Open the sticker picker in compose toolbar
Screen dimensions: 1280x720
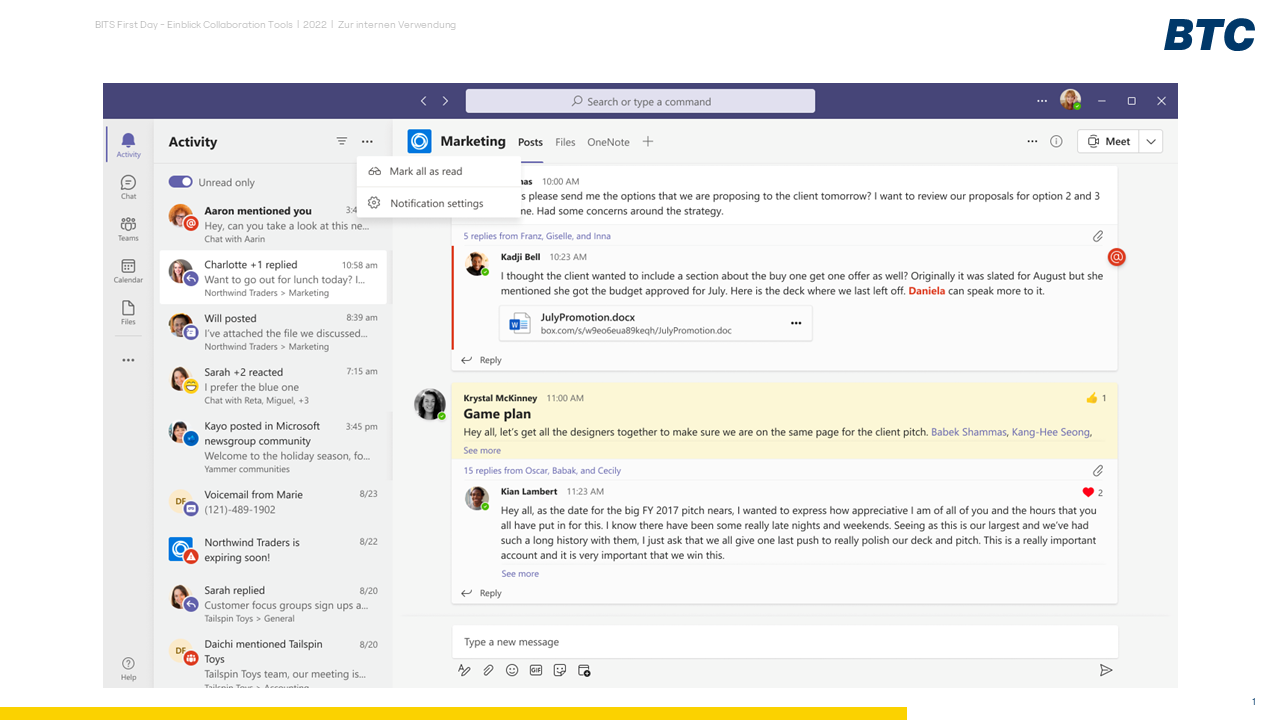(560, 670)
